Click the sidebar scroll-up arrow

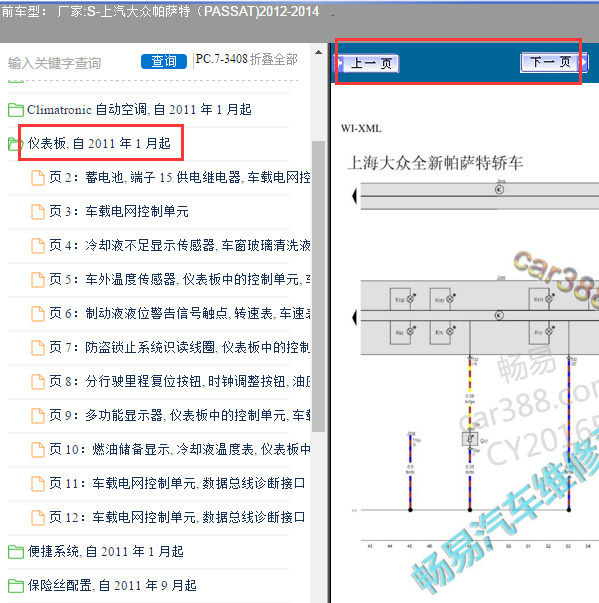coord(318,52)
